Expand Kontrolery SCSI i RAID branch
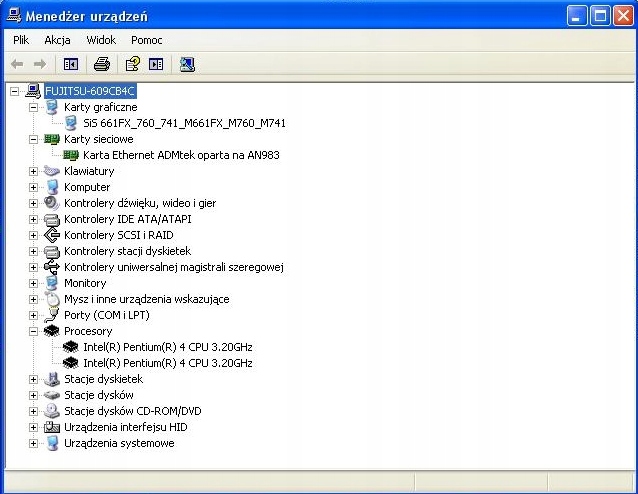638x494 pixels. tap(33, 236)
